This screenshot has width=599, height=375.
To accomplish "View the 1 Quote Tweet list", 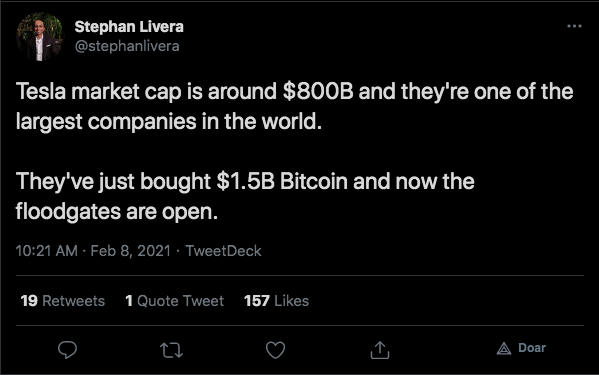I will [x=175, y=301].
